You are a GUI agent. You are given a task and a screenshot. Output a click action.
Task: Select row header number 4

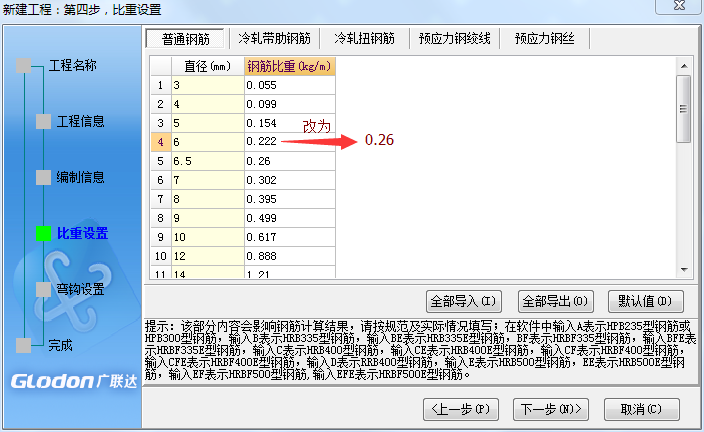pos(161,142)
